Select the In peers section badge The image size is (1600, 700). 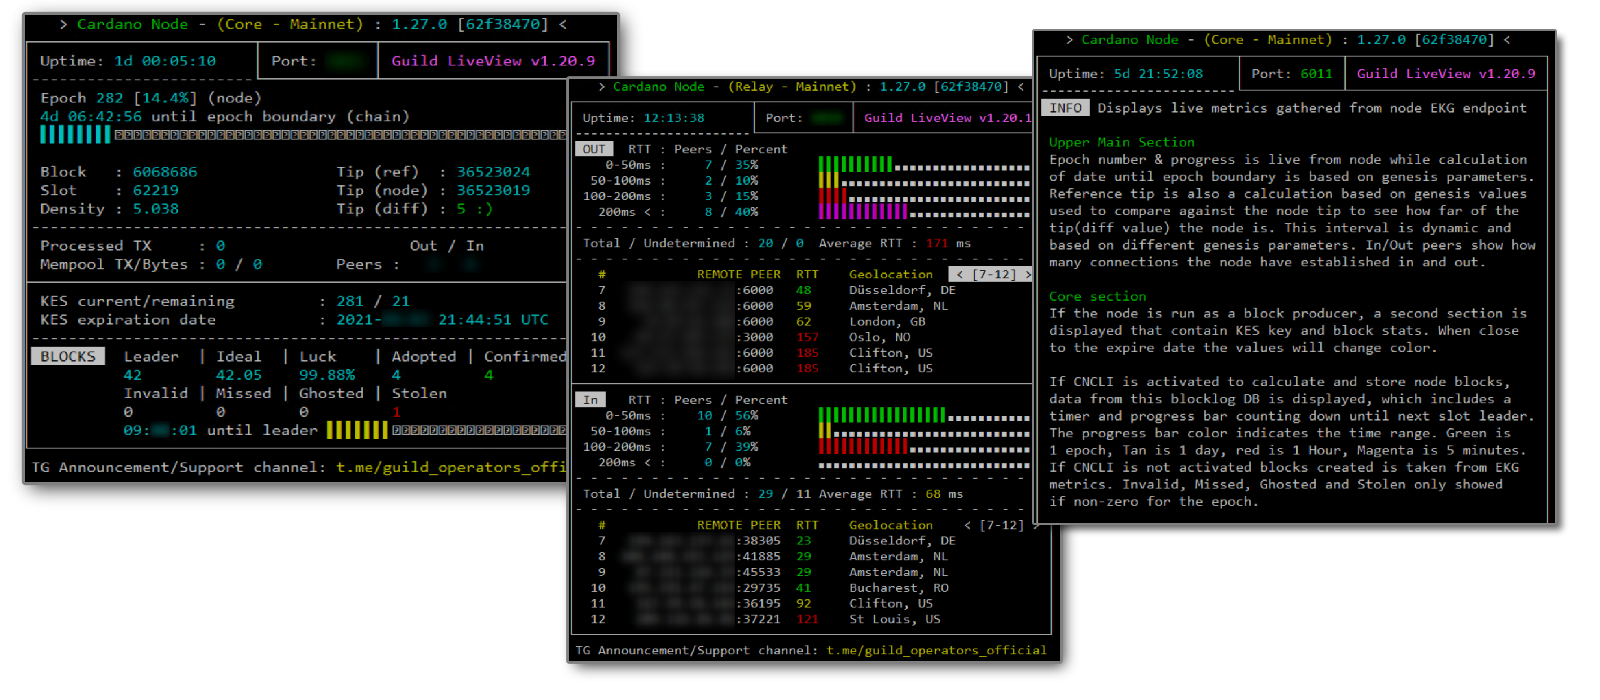(591, 400)
